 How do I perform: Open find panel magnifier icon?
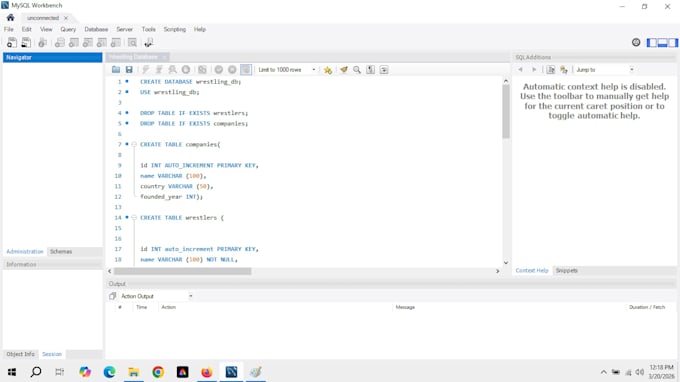pos(357,69)
